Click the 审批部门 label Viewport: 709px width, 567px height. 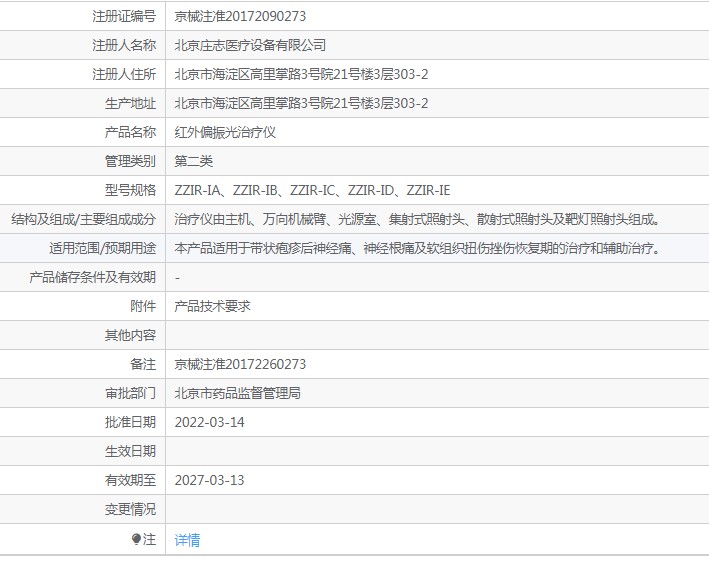130,393
